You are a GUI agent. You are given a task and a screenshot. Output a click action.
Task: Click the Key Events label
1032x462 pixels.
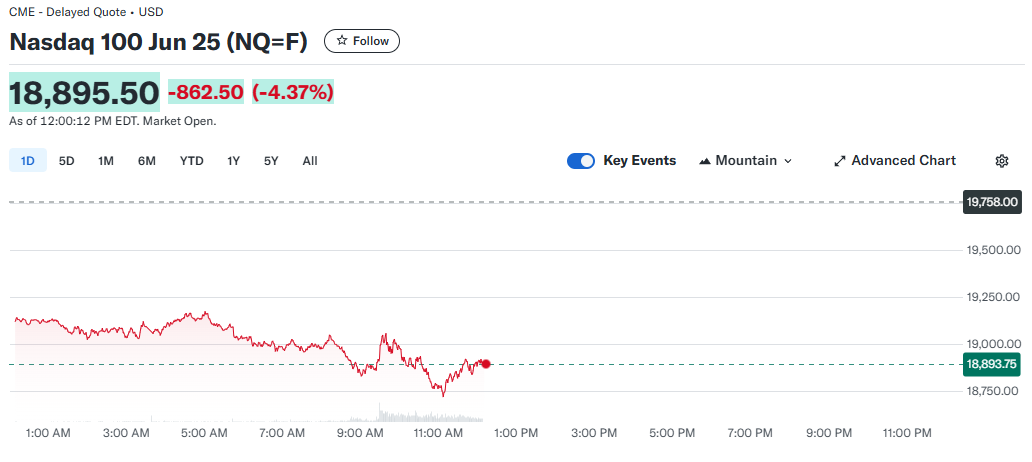(x=640, y=161)
